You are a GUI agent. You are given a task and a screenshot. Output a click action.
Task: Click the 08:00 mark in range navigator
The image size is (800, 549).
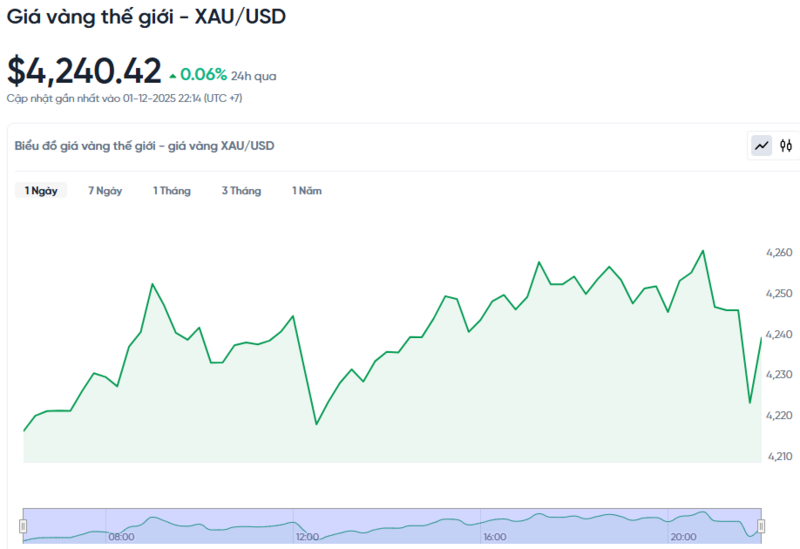click(x=121, y=537)
